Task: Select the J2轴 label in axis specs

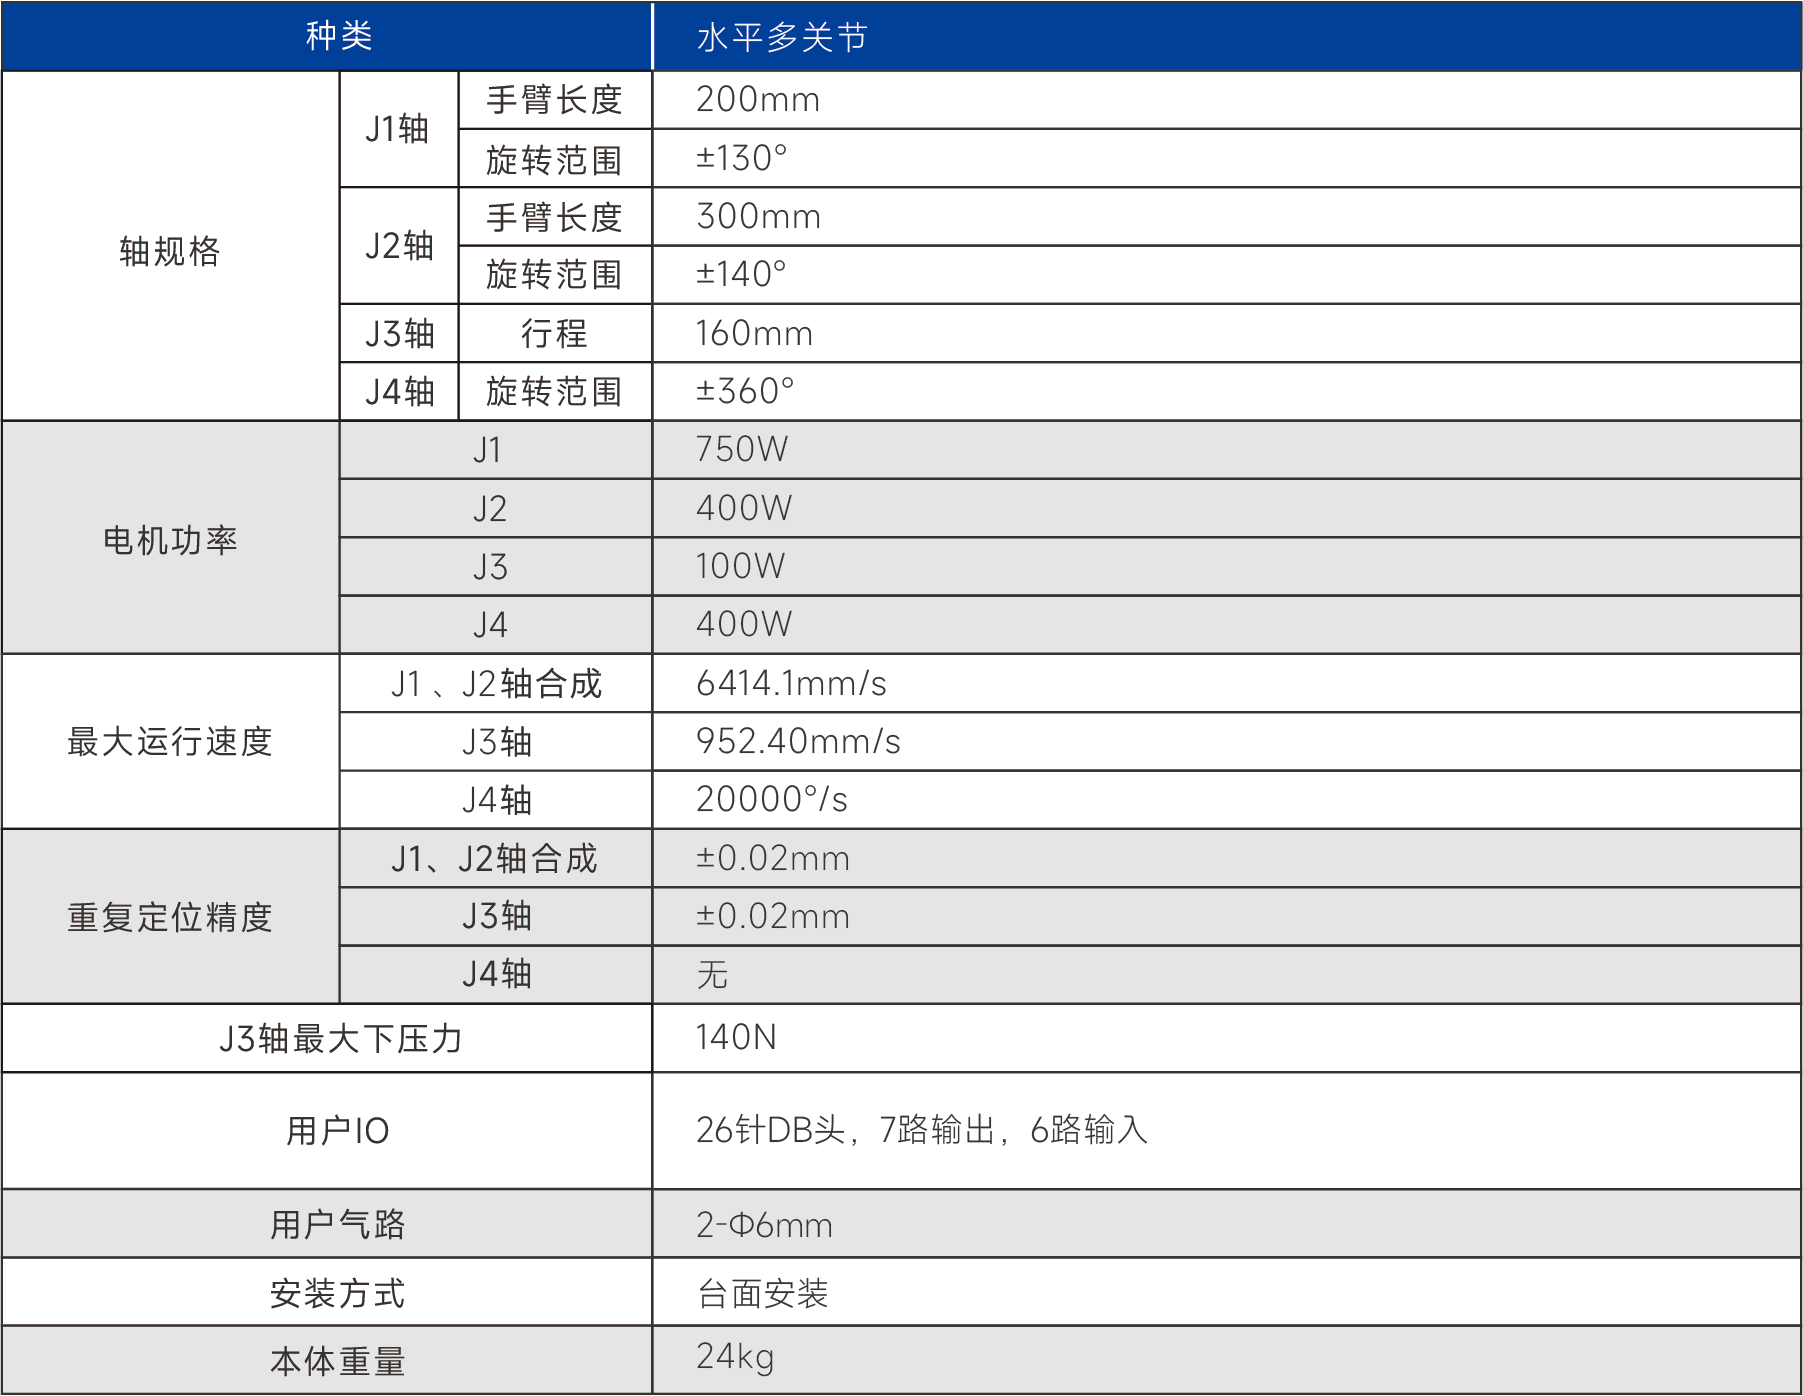Action: 398,246
